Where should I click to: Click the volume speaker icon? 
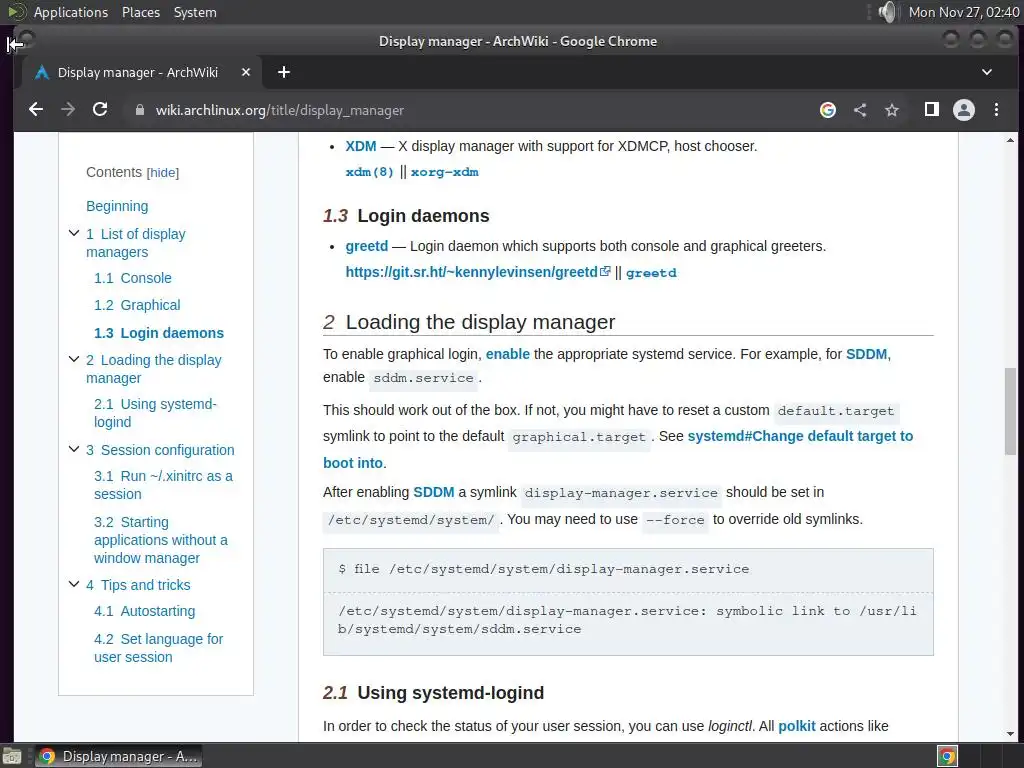click(886, 12)
